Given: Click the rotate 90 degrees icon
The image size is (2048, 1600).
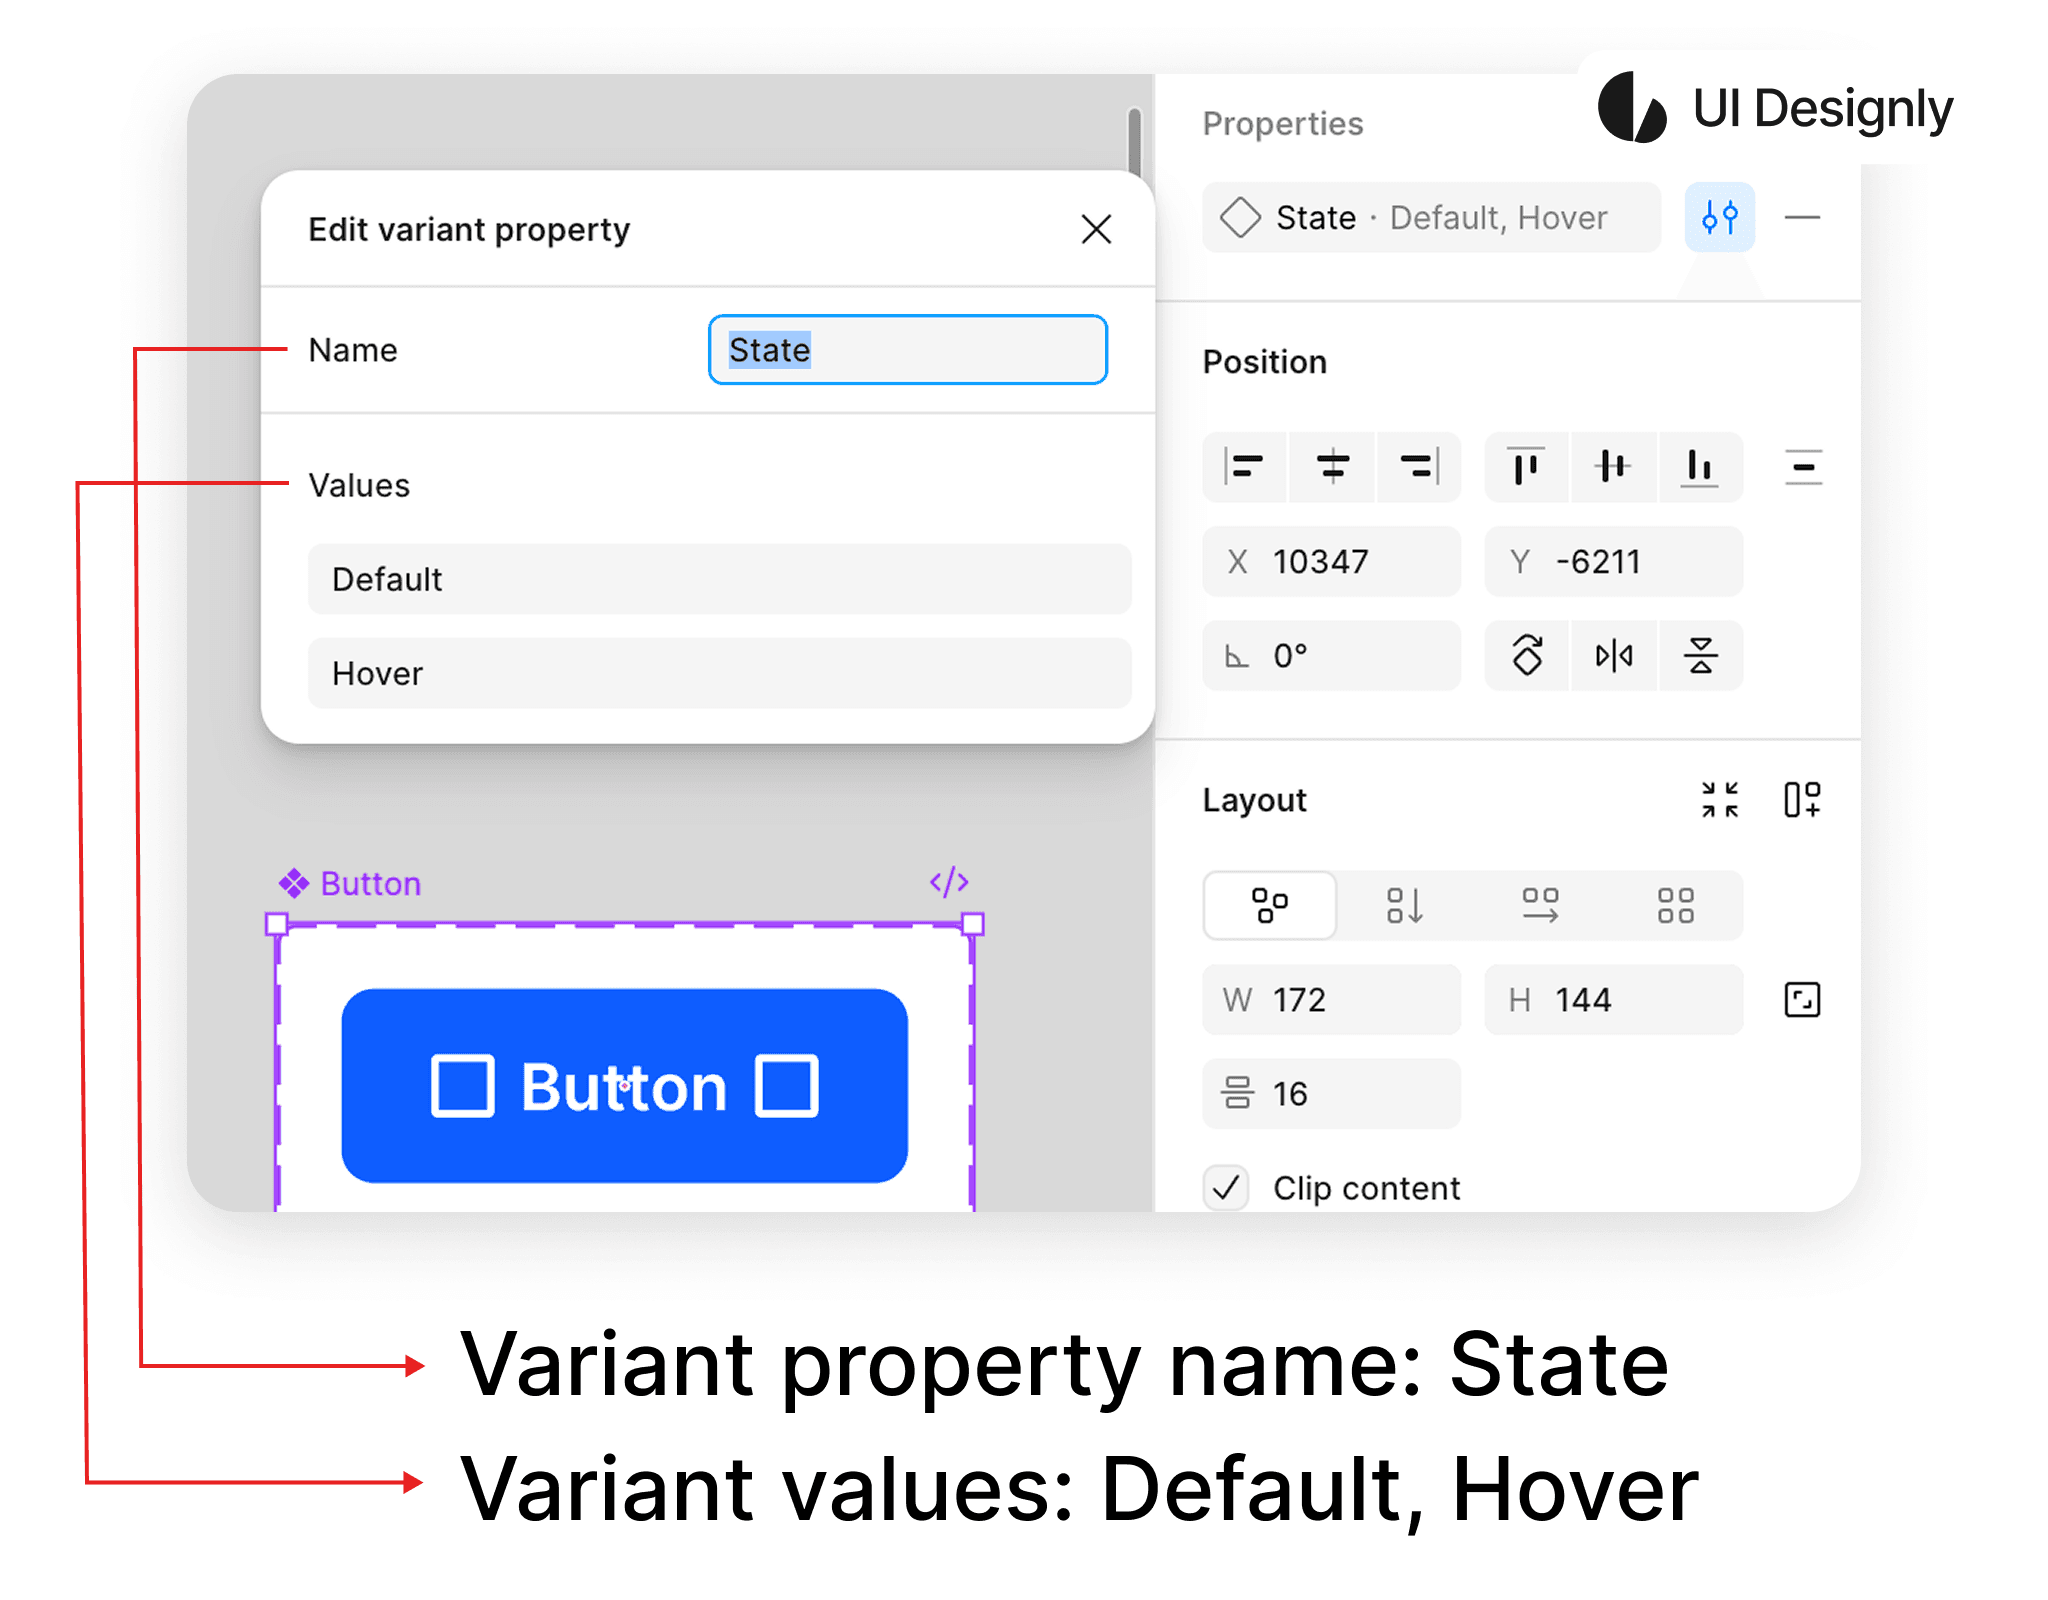Looking at the screenshot, I should 1527,656.
